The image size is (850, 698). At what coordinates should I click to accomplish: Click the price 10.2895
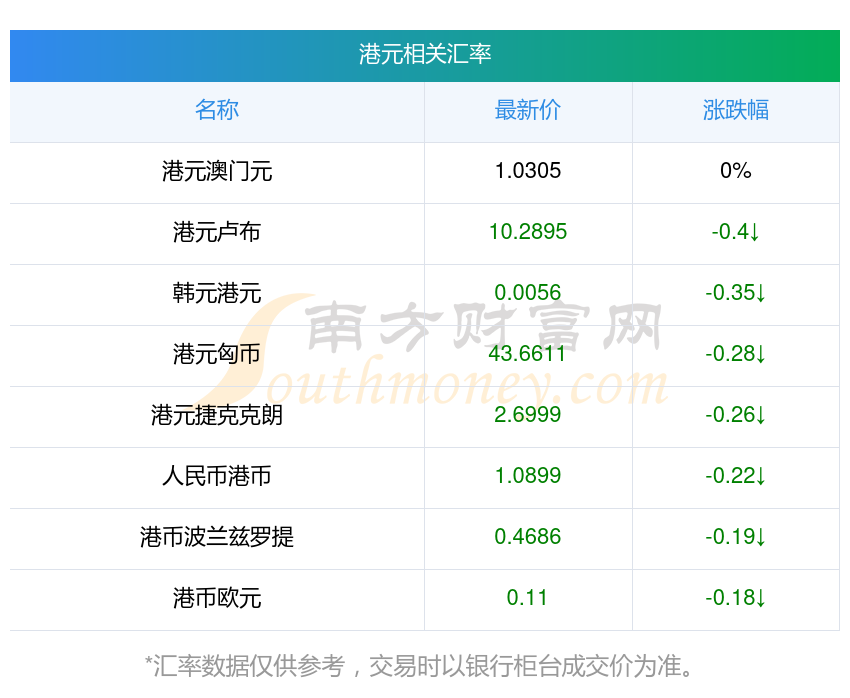point(527,232)
